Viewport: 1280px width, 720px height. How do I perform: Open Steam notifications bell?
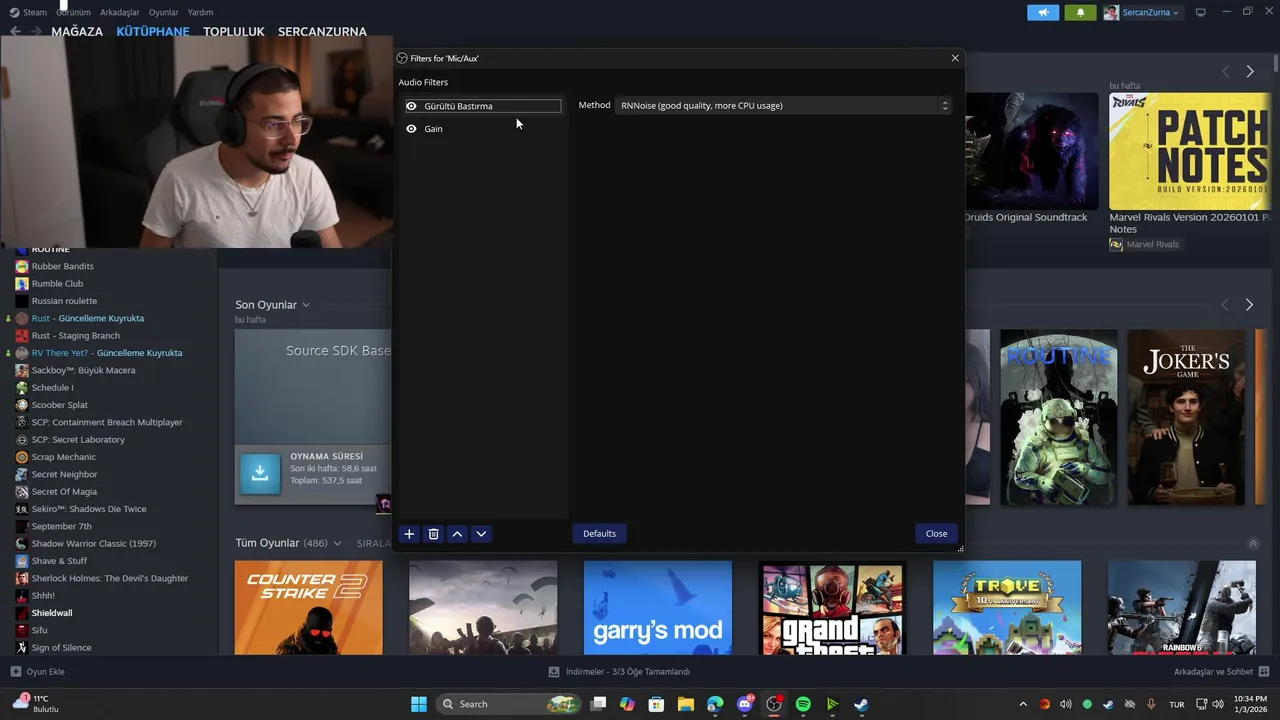click(x=1080, y=12)
